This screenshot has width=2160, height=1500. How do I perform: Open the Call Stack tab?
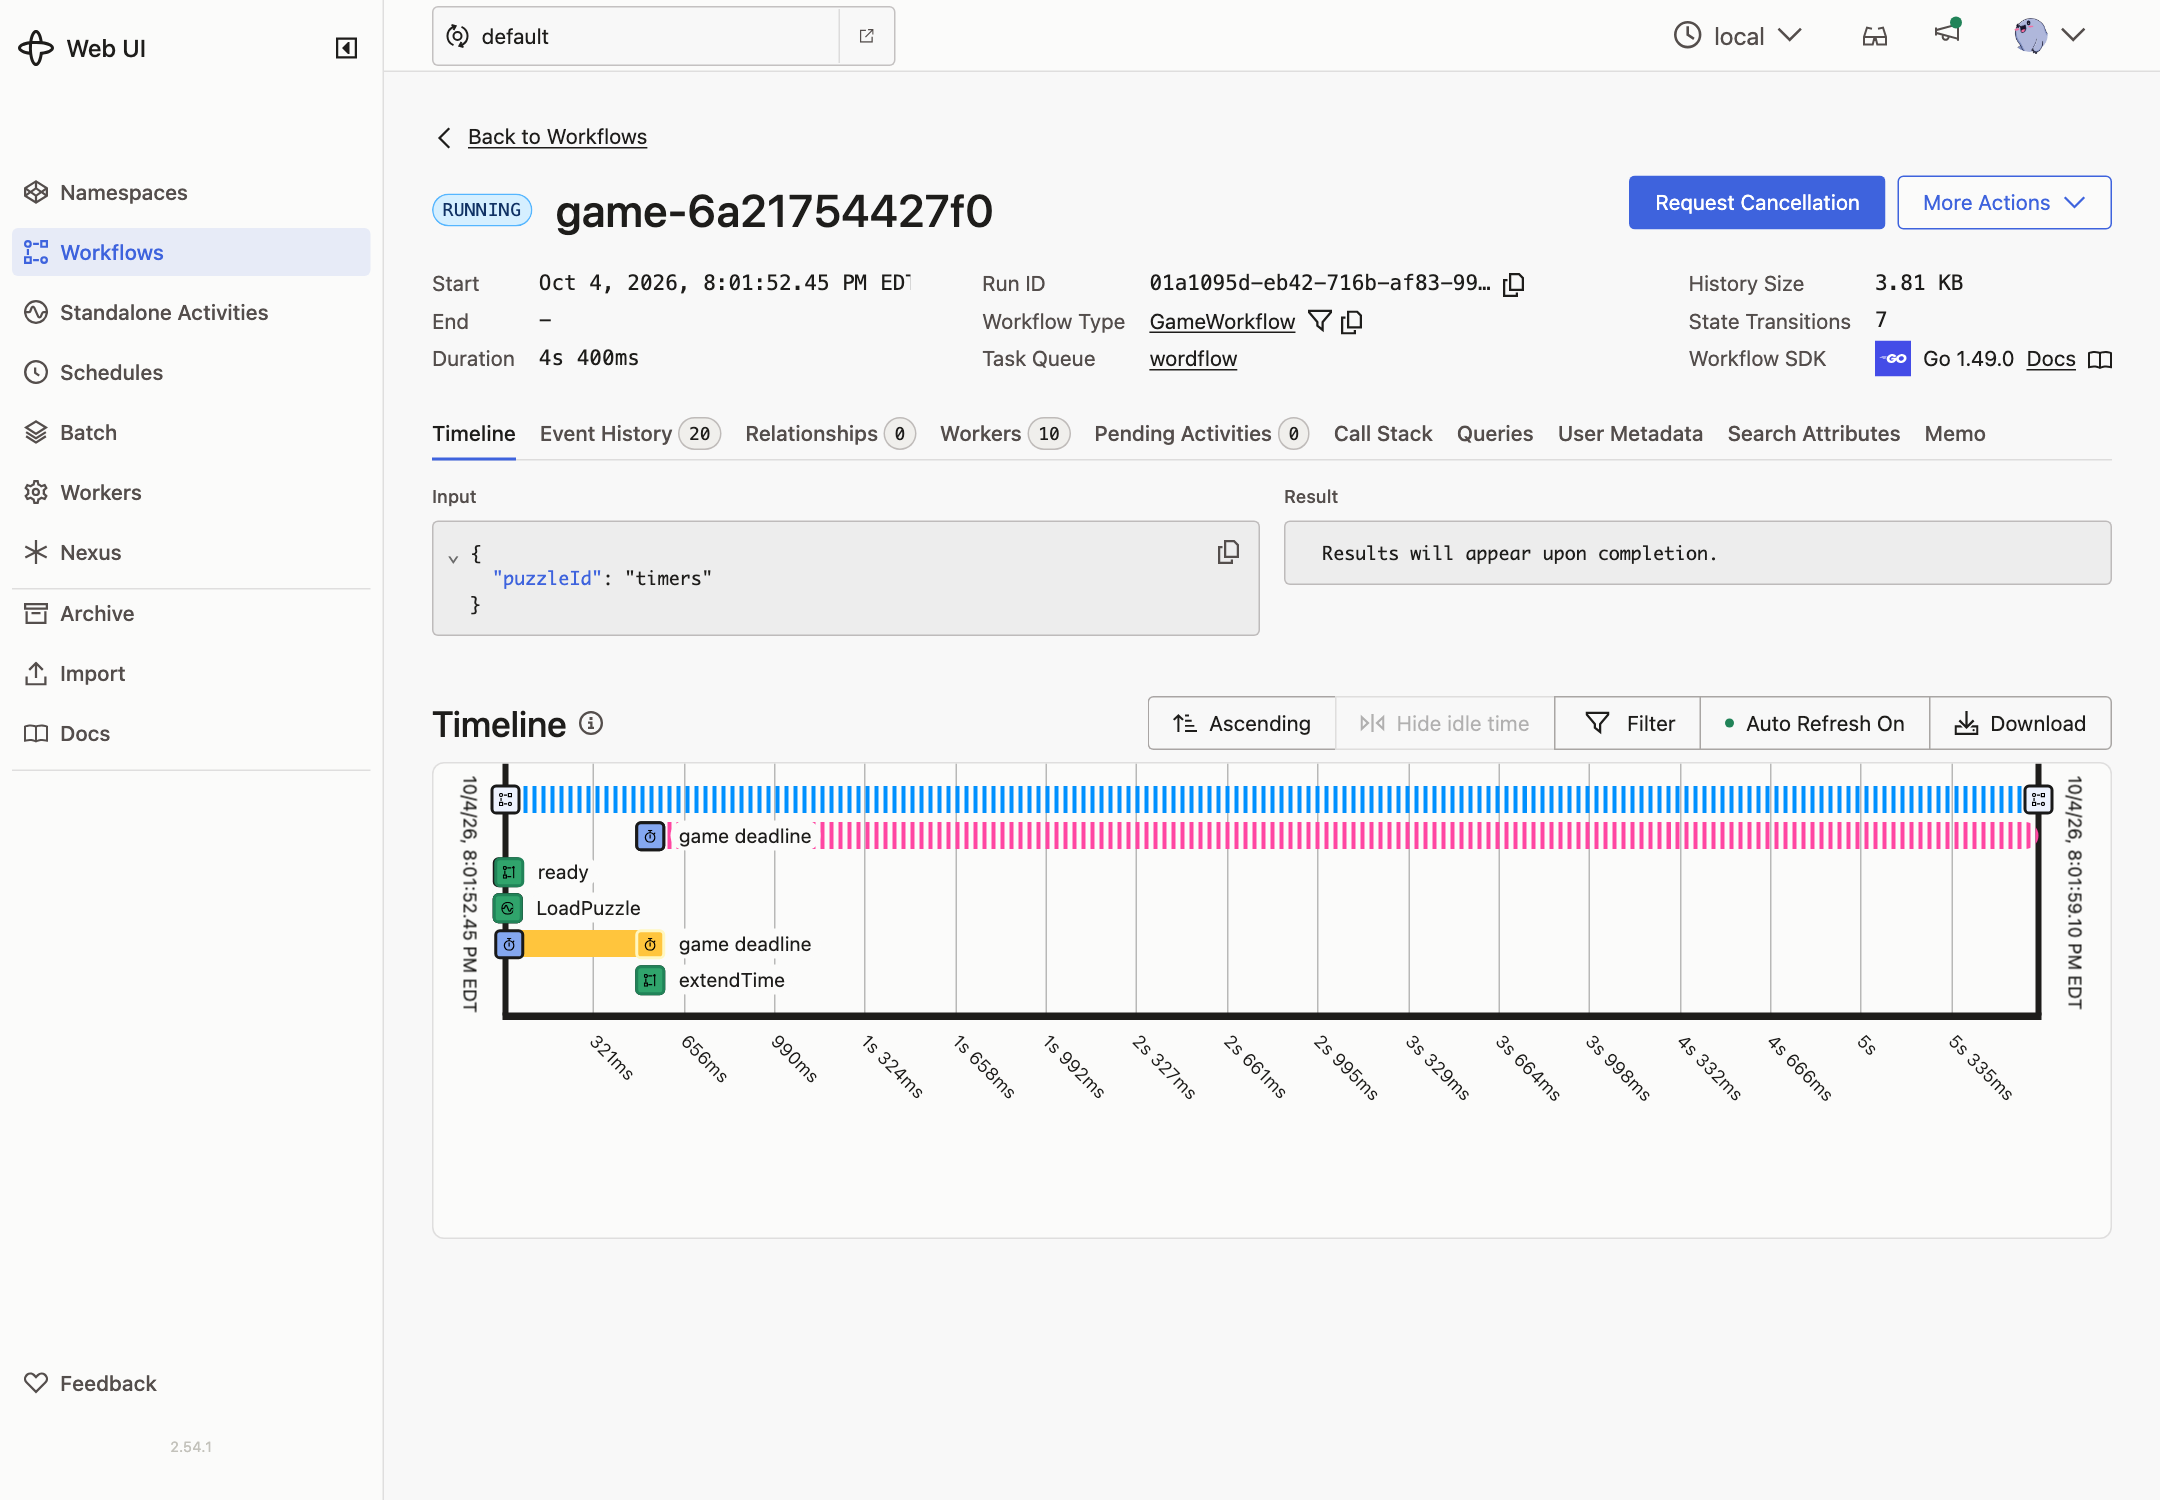1383,434
